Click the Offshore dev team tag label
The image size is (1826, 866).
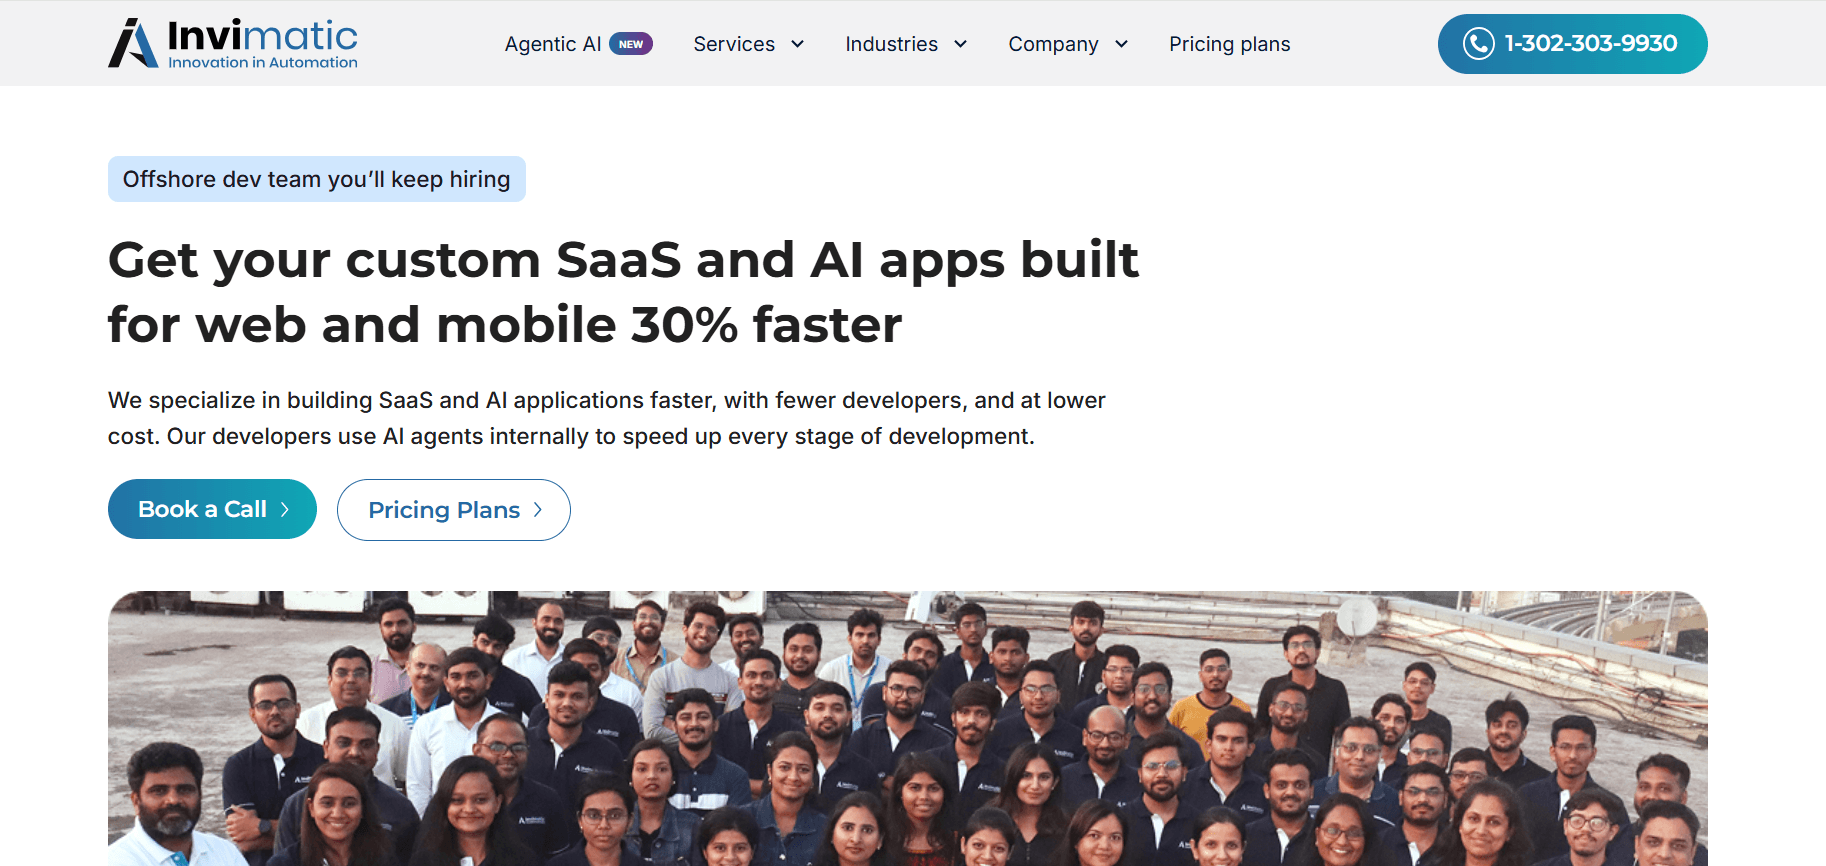[317, 179]
